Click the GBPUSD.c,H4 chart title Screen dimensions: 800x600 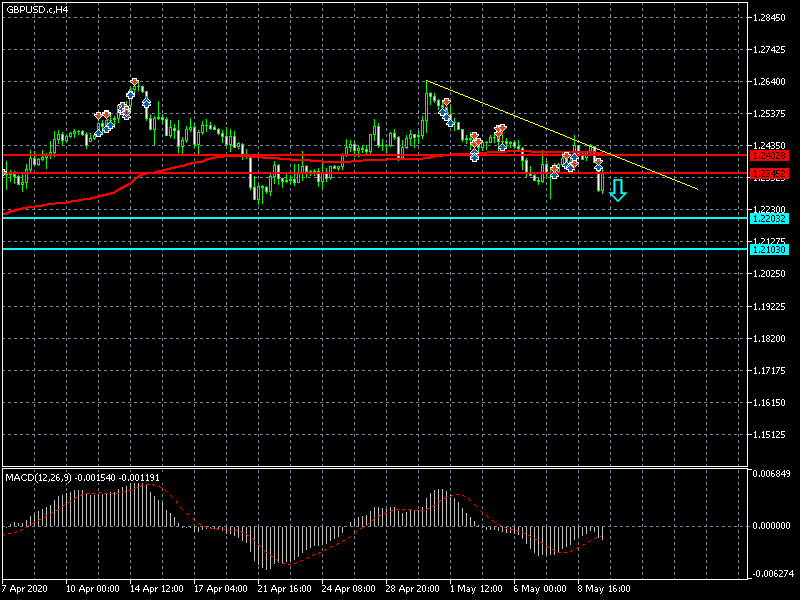(37, 9)
